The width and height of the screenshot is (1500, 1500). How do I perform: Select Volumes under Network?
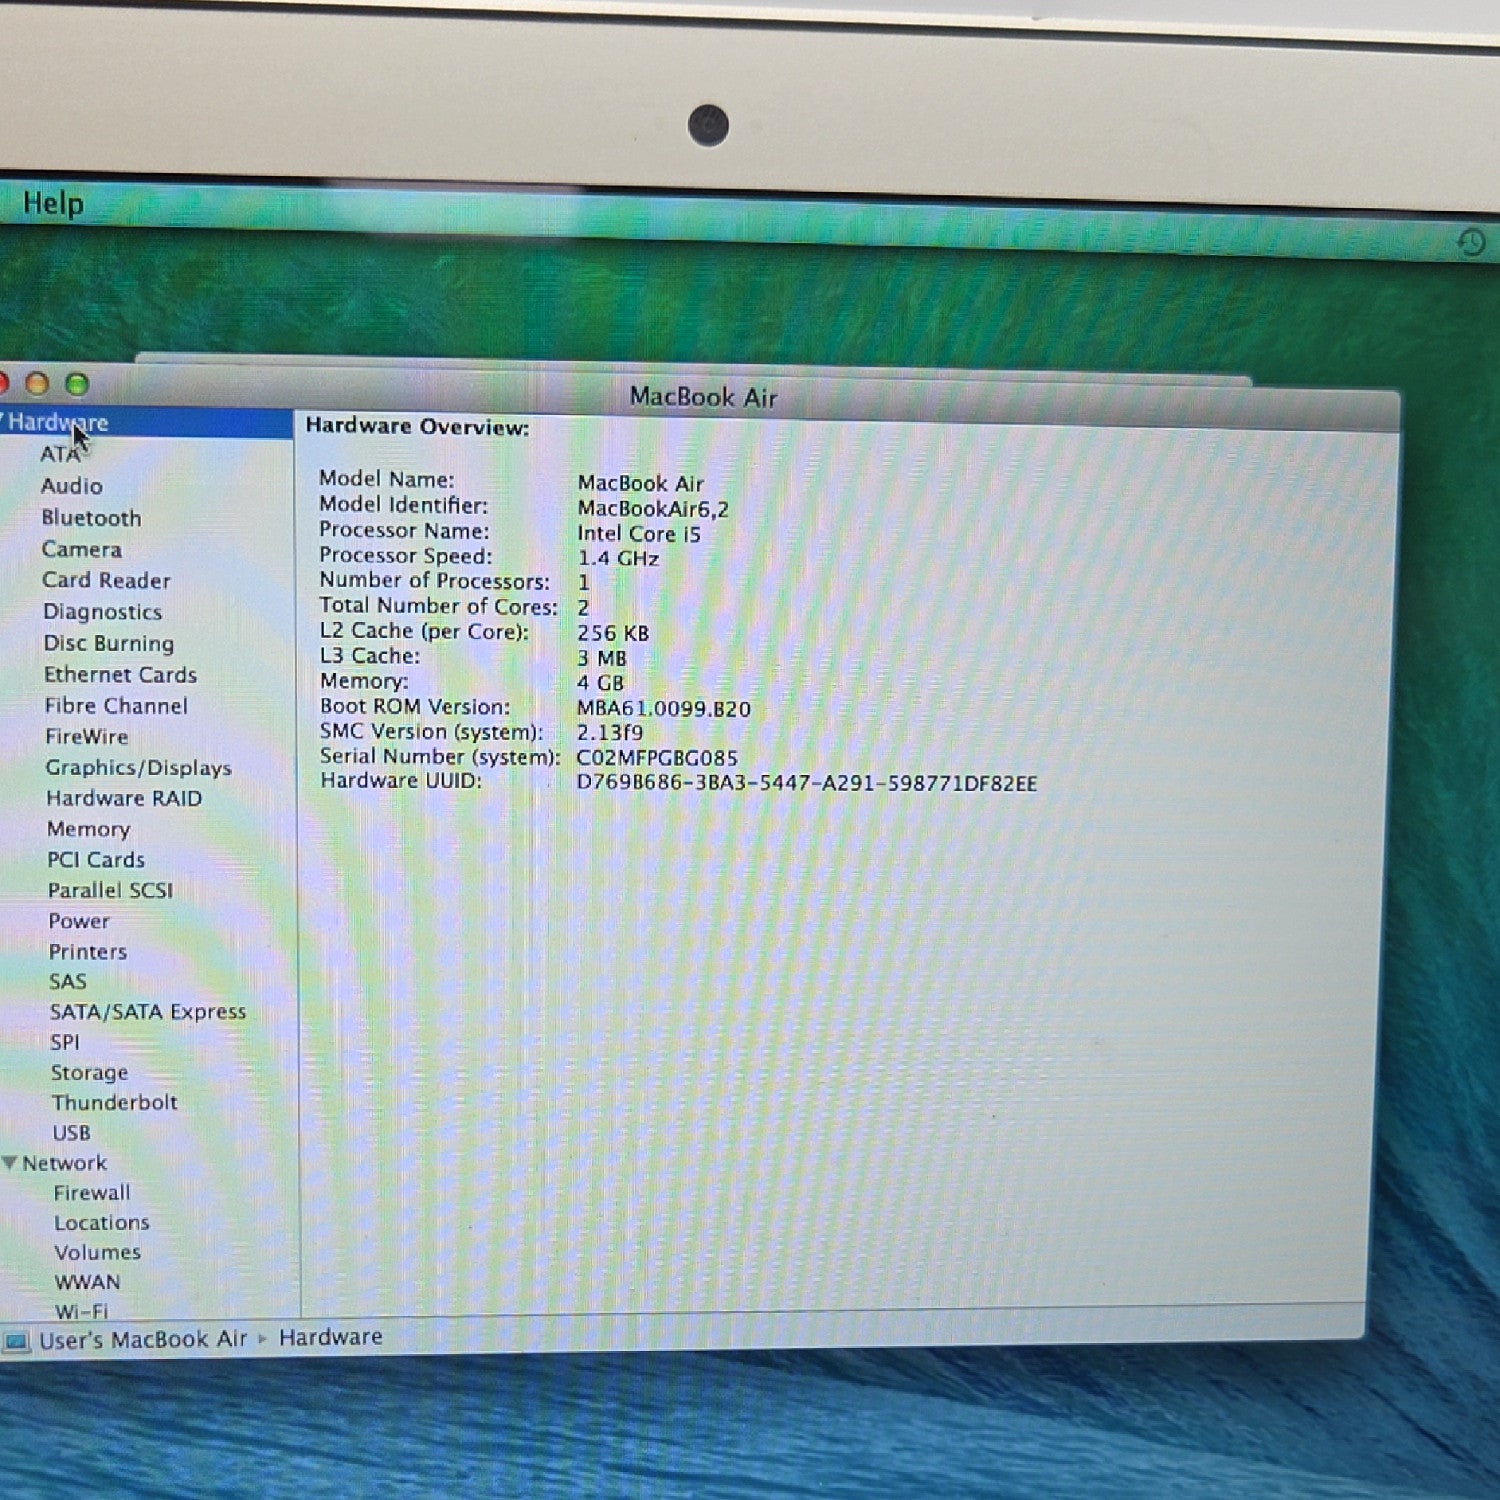(98, 1252)
